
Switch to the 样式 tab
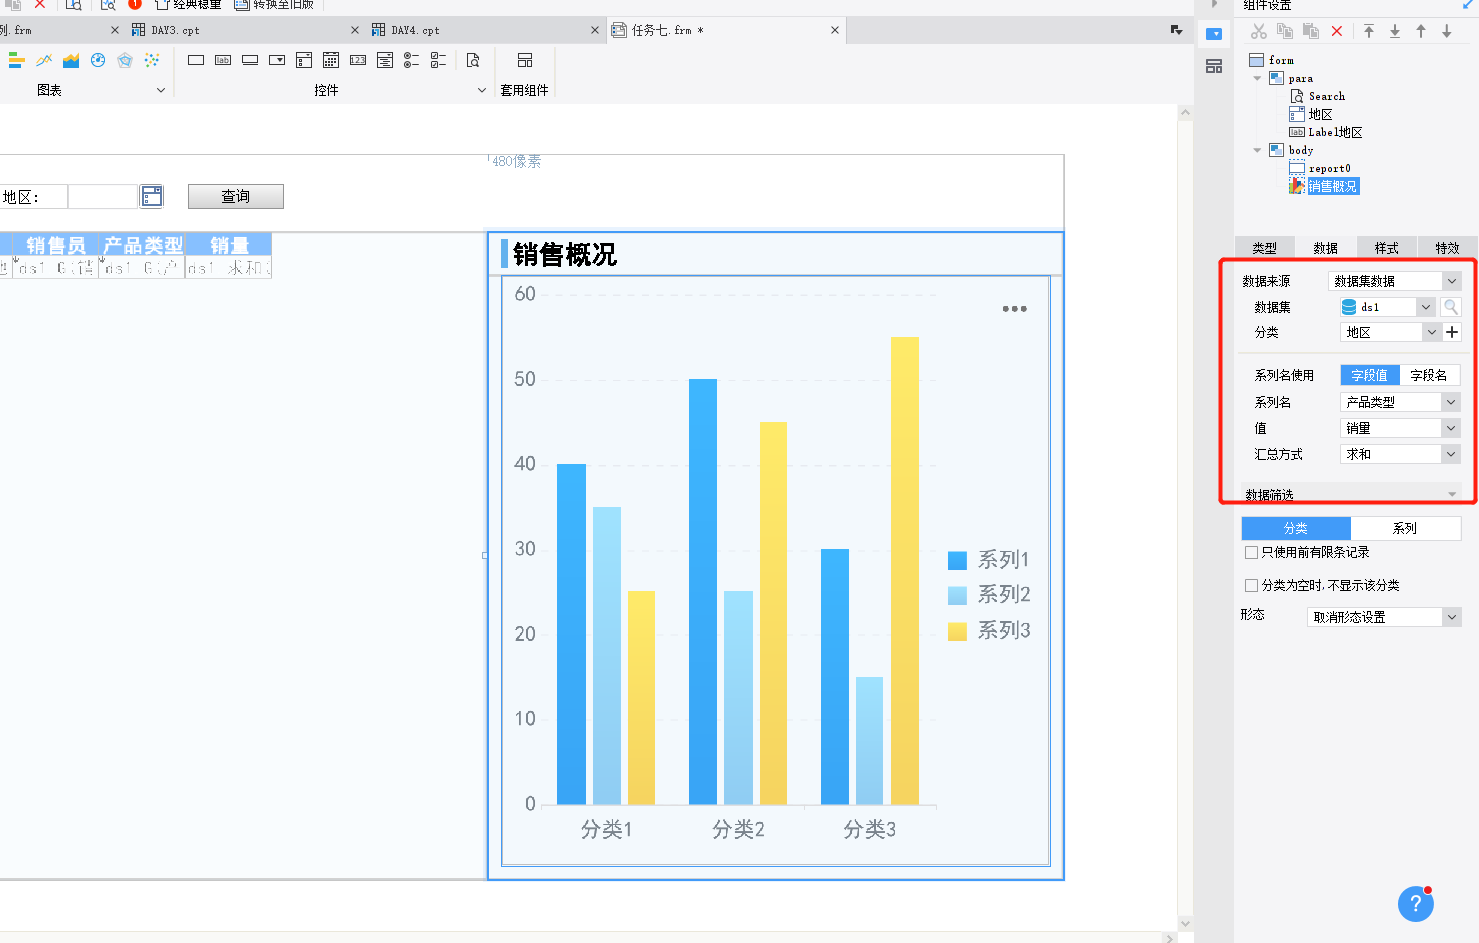point(1386,248)
